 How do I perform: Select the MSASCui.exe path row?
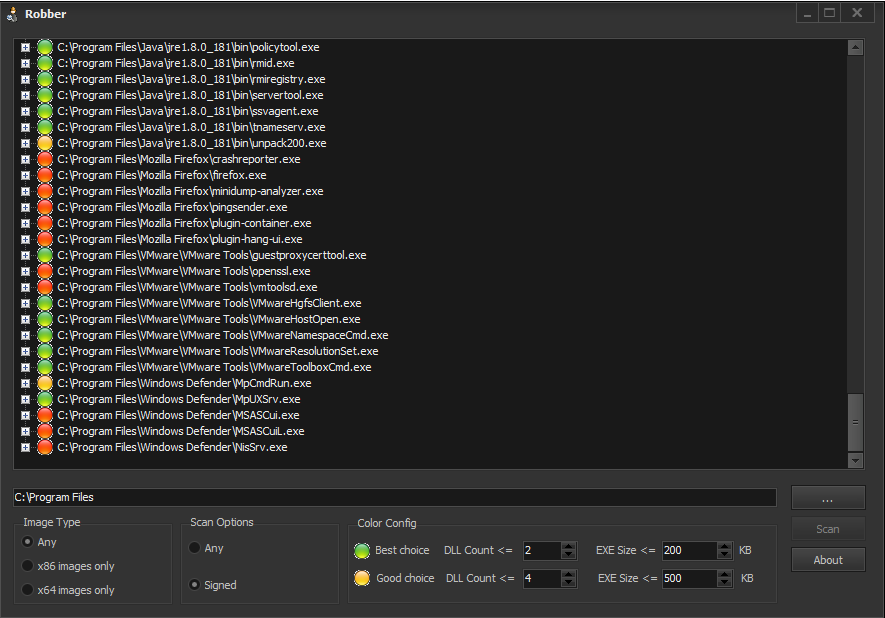click(178, 415)
